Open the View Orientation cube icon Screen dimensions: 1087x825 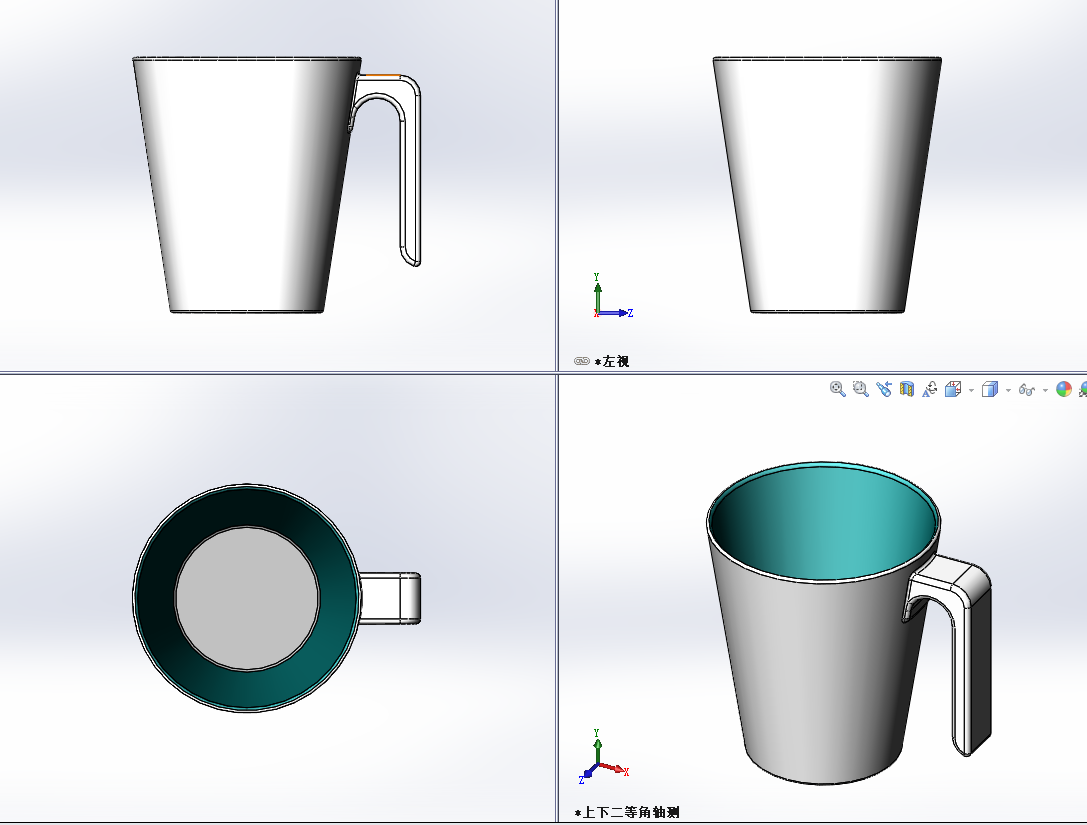[953, 389]
